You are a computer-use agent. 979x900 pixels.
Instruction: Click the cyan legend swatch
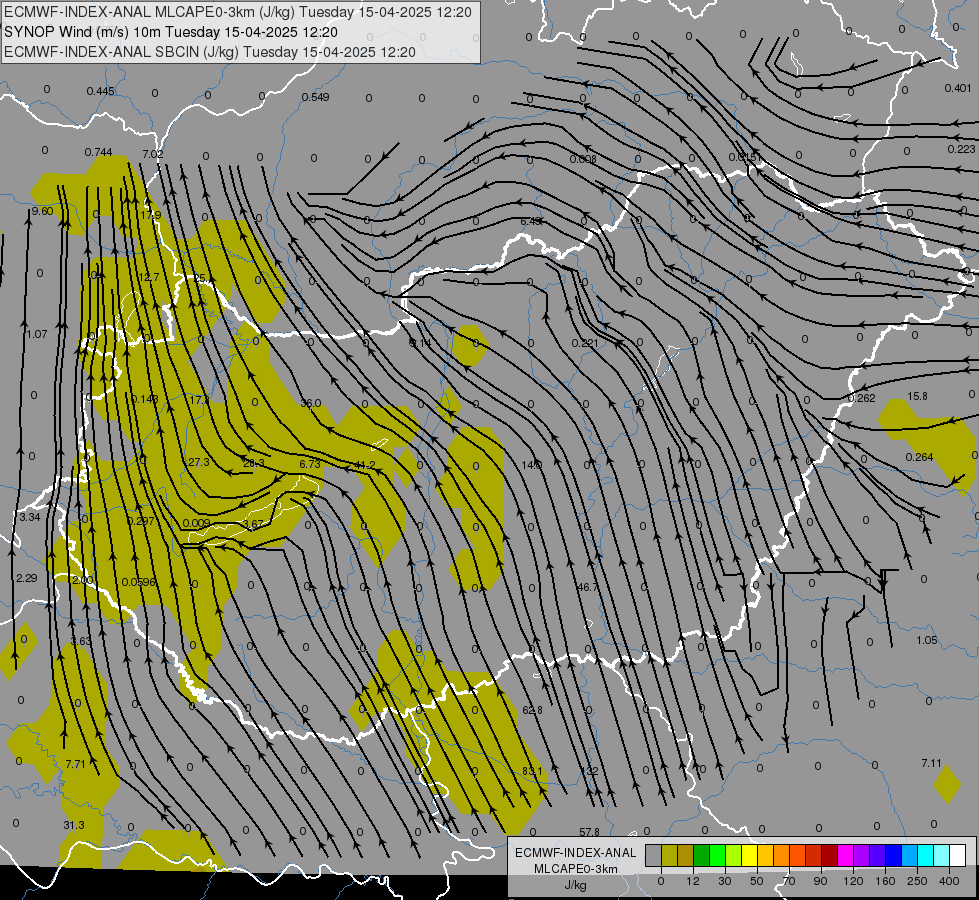(x=925, y=856)
